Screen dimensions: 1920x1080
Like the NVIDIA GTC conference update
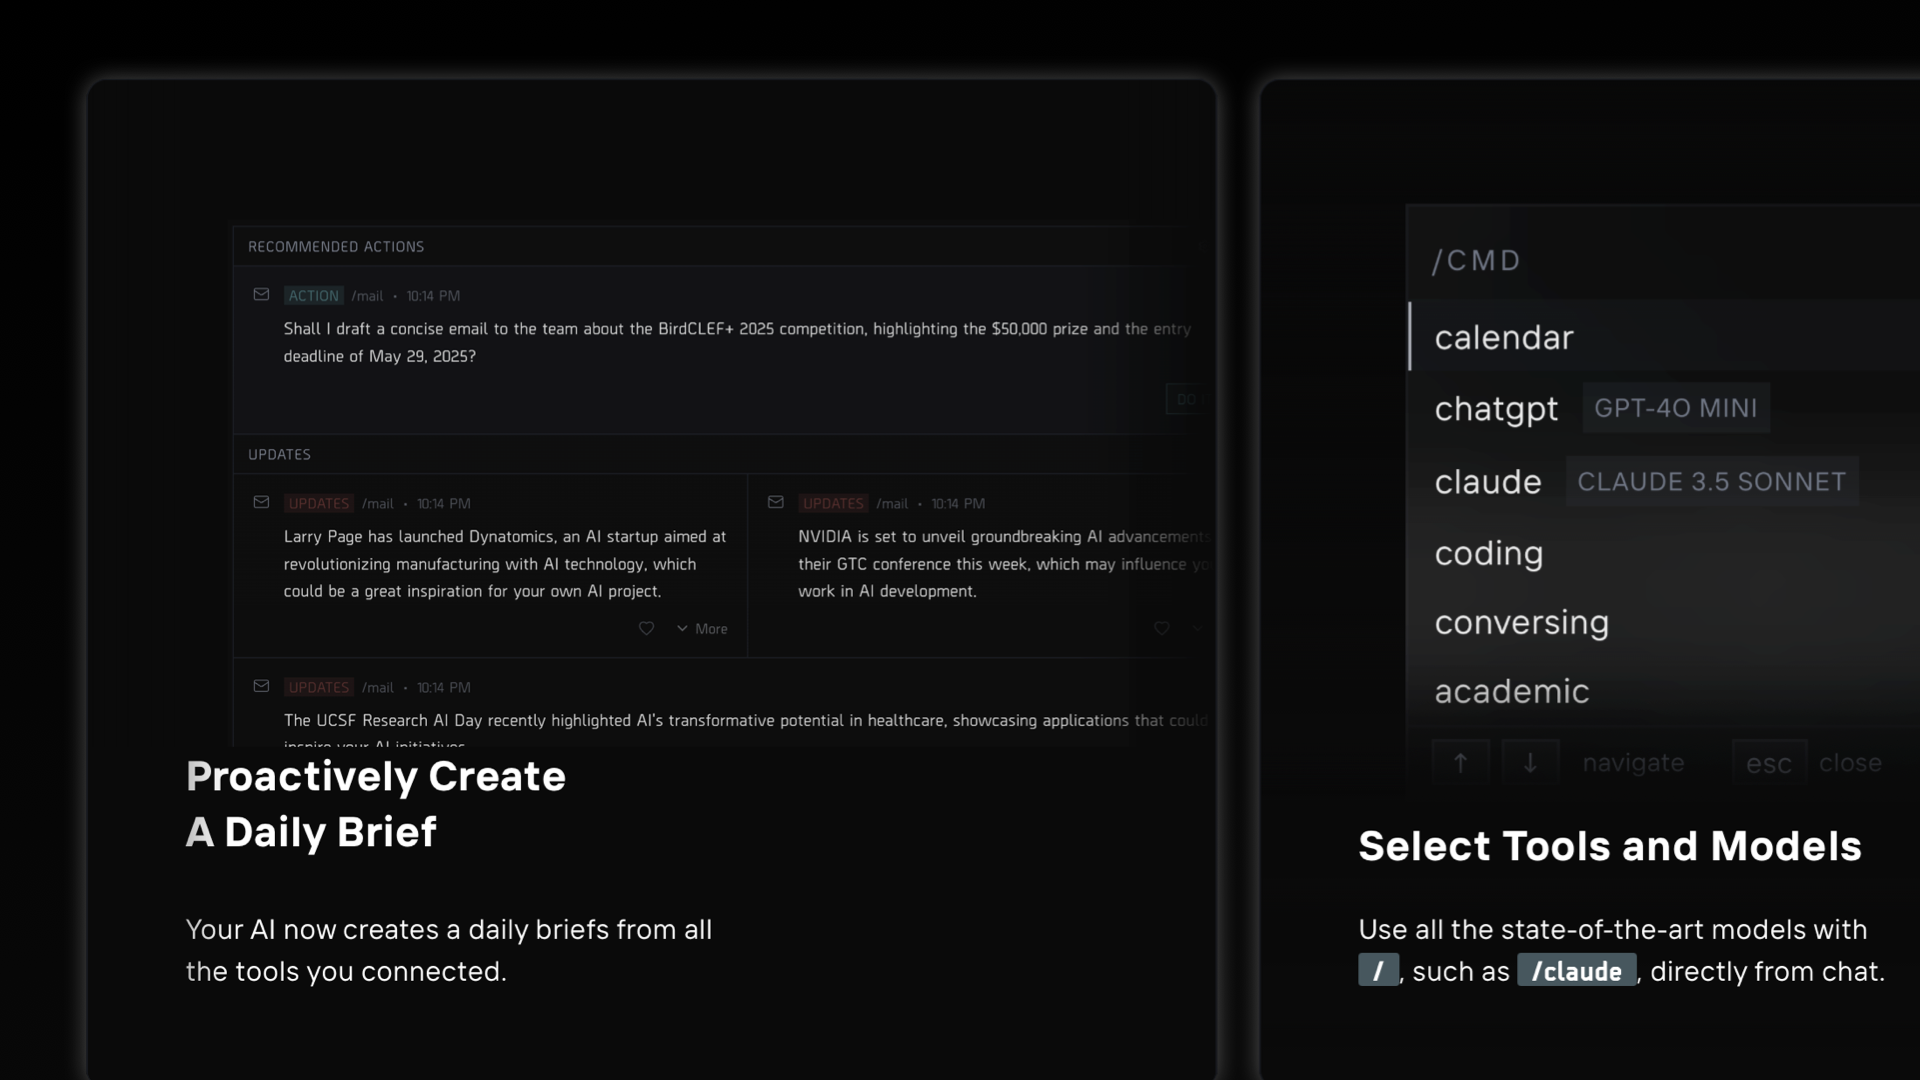tap(1161, 629)
